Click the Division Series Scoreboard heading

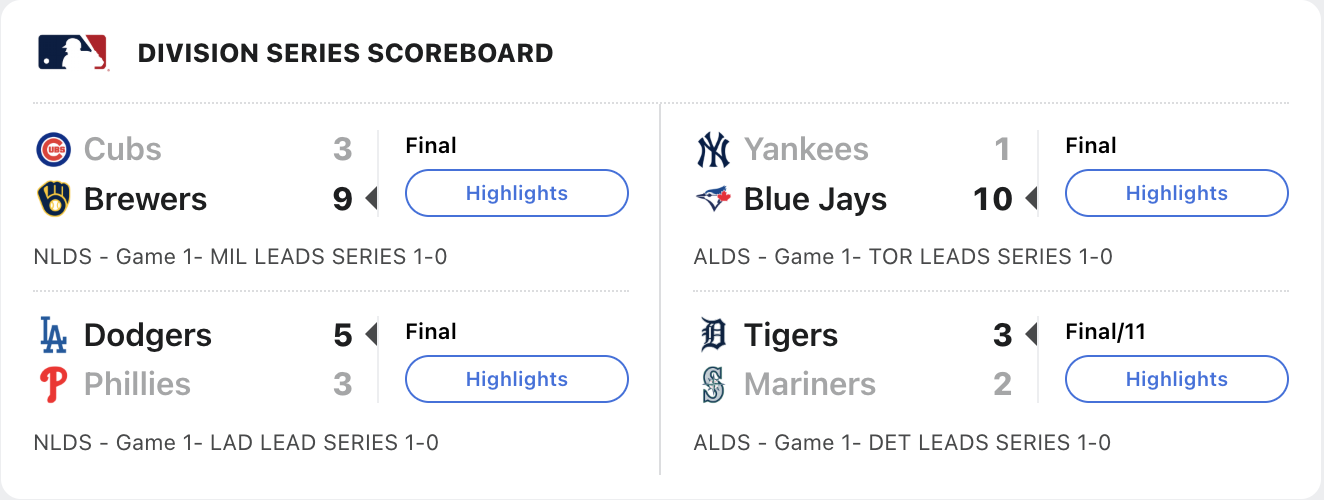click(345, 53)
